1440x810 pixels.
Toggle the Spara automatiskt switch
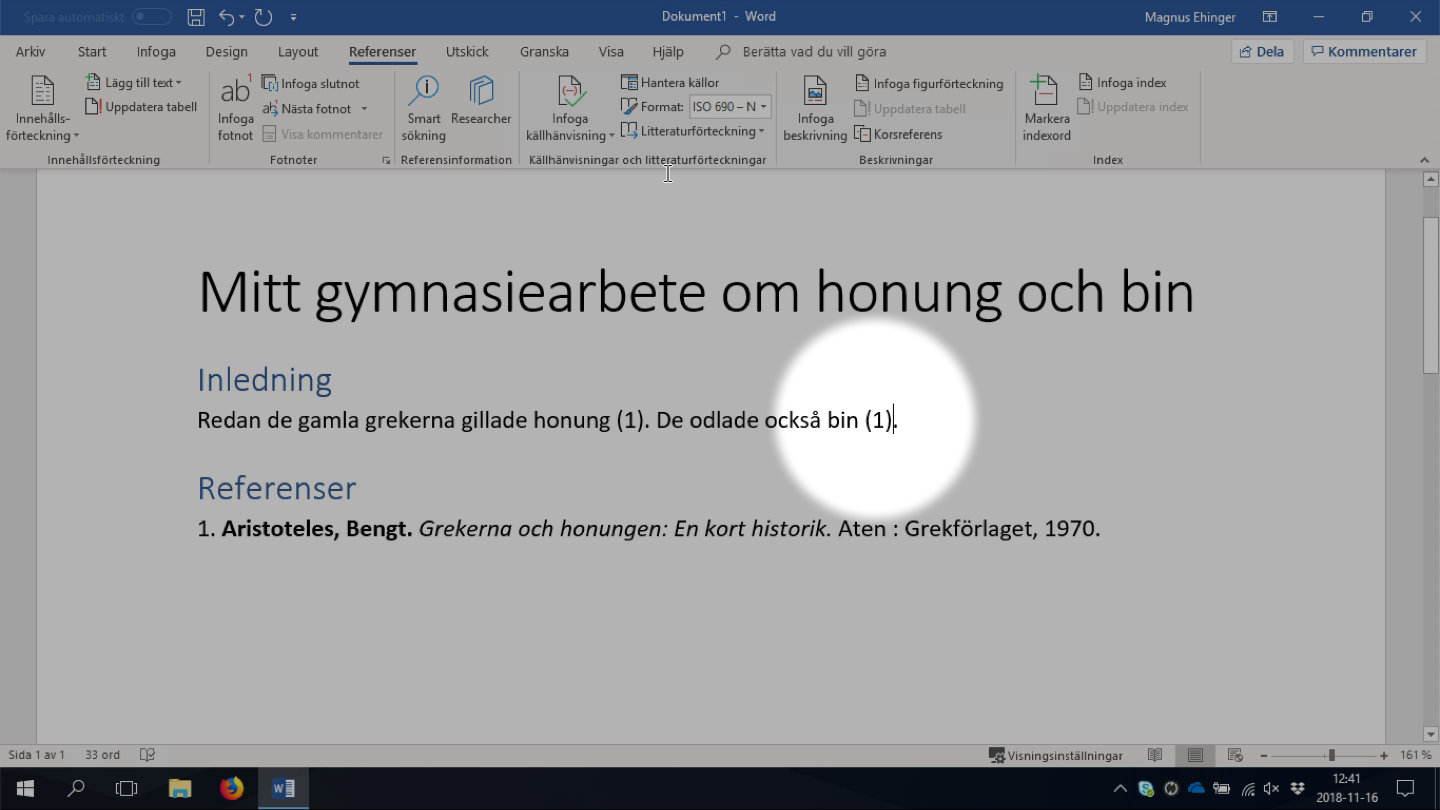(151, 17)
